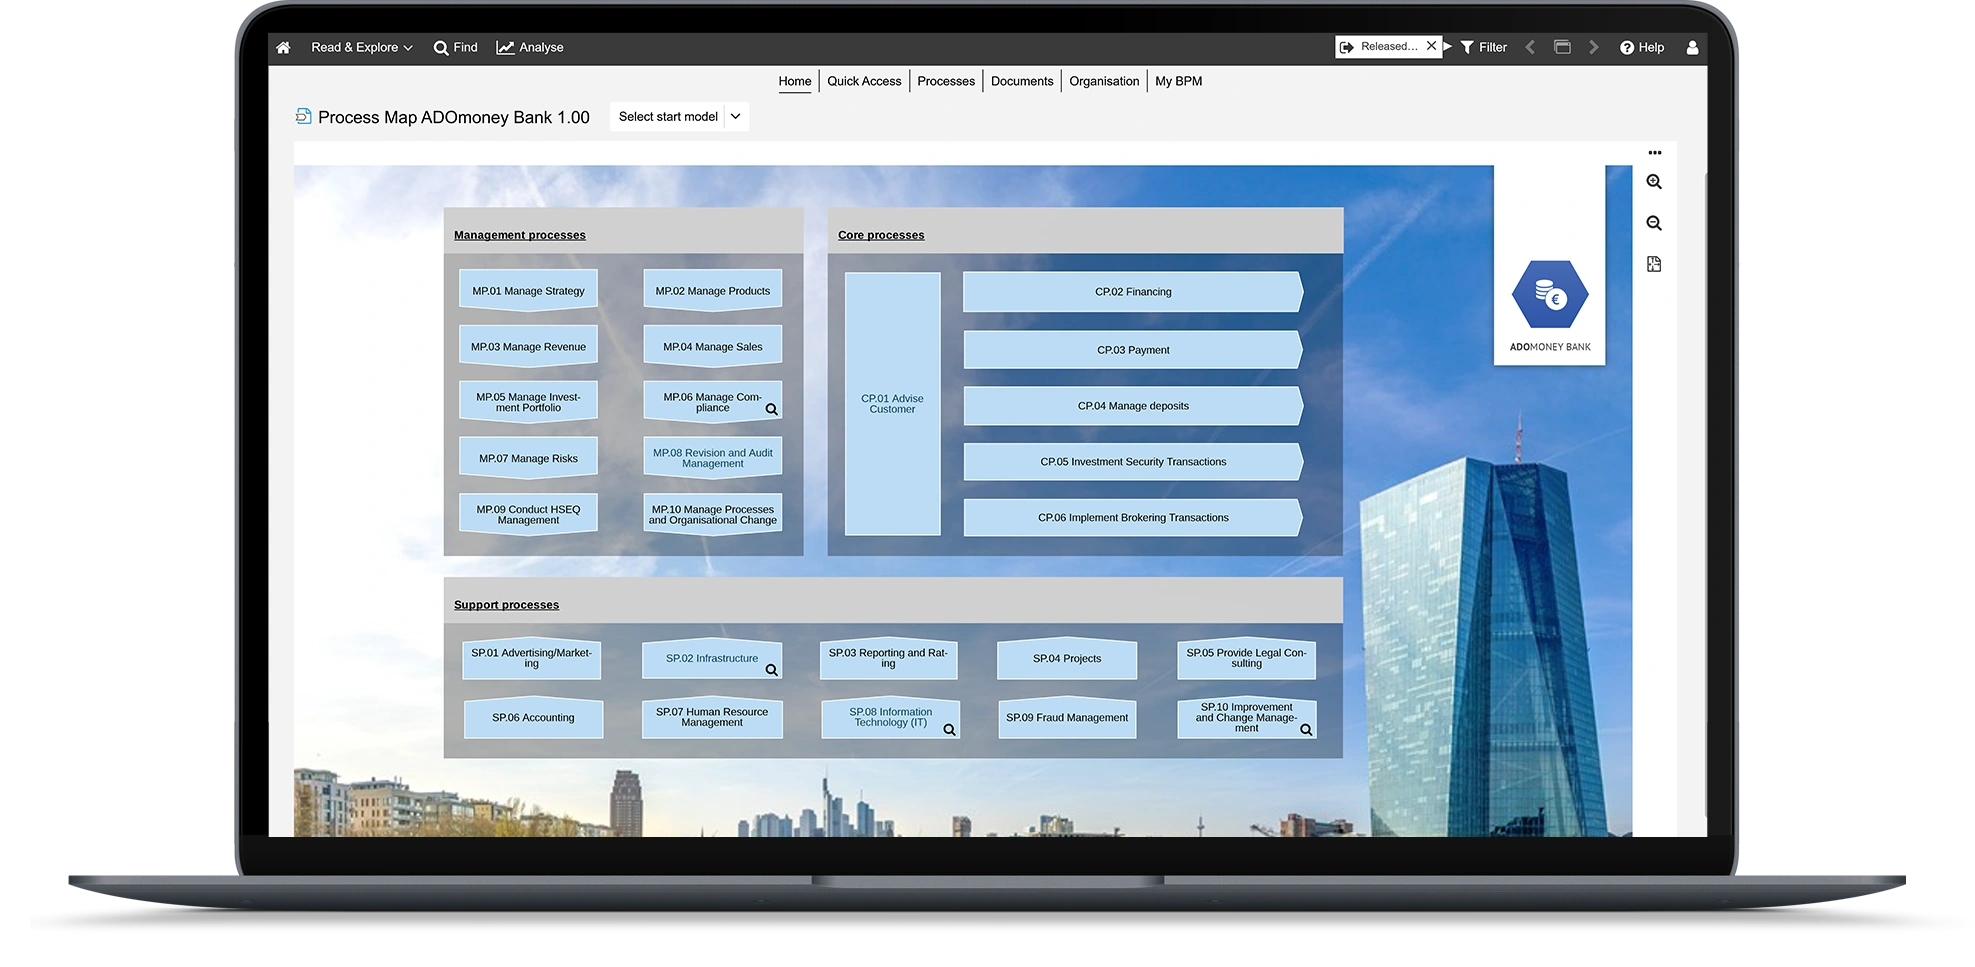
Task: Click the document export icon below zoom
Action: [1654, 264]
